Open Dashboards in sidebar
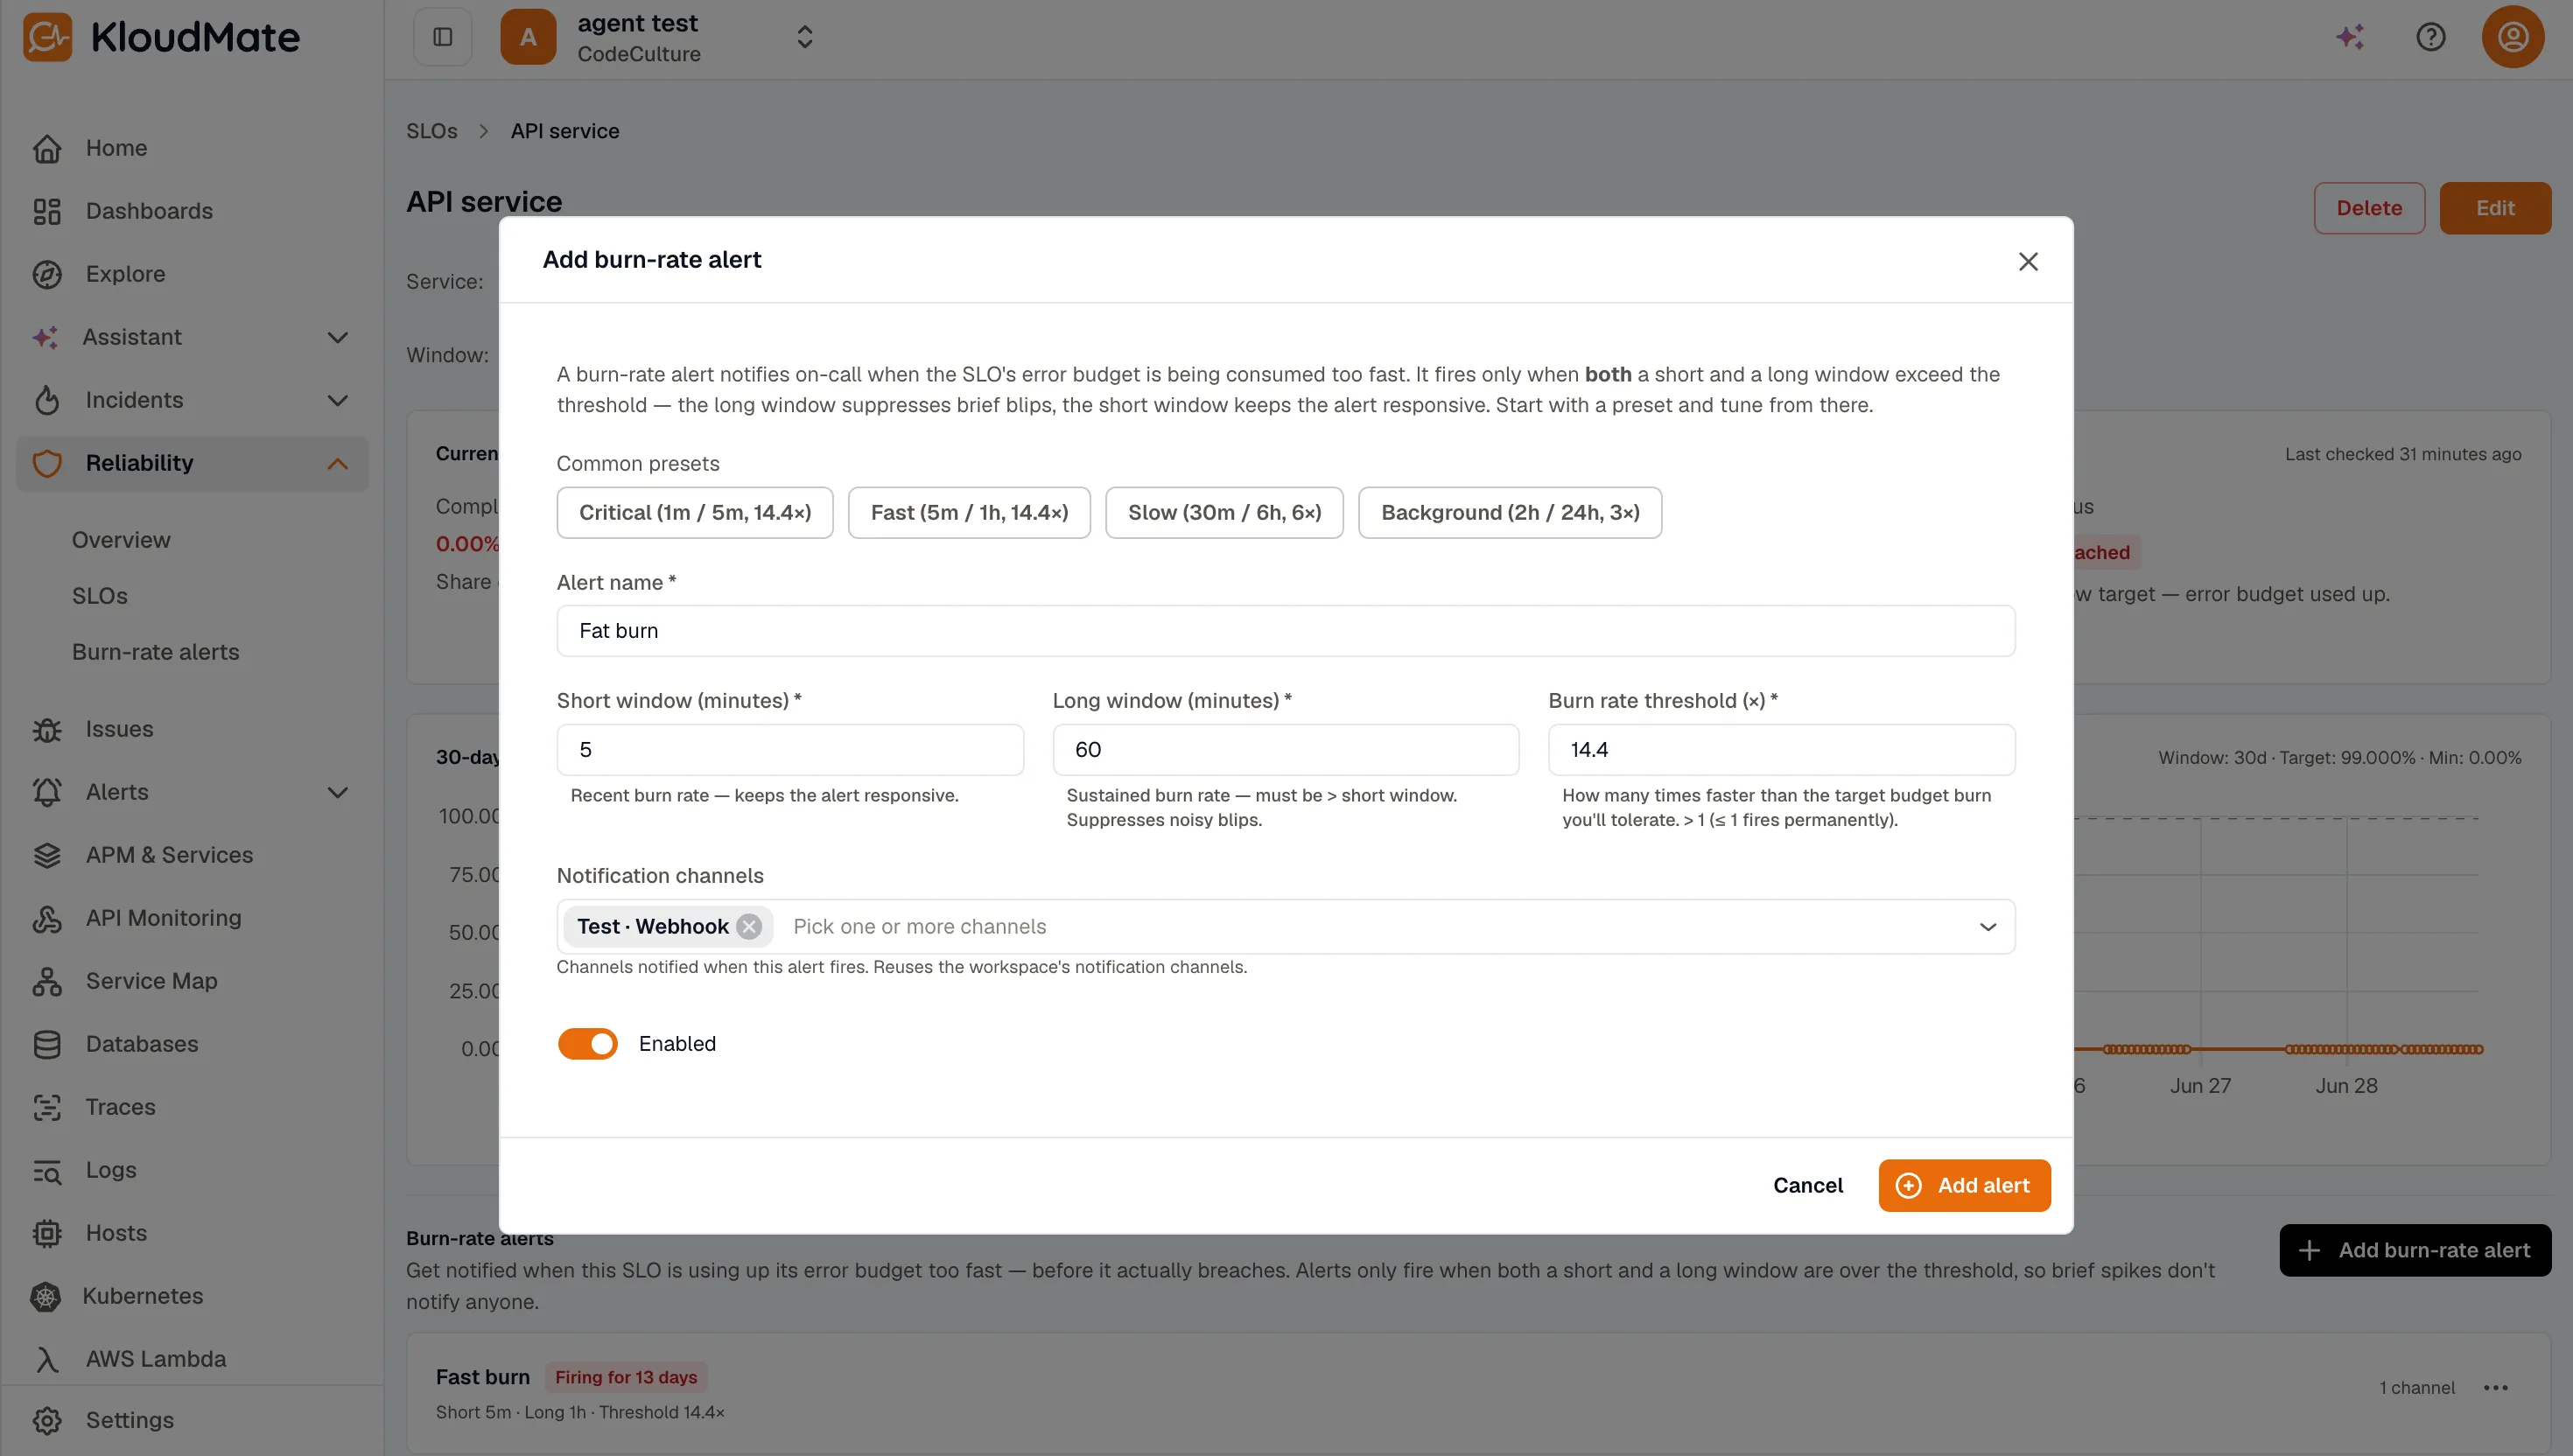This screenshot has width=2573, height=1456. tap(149, 211)
